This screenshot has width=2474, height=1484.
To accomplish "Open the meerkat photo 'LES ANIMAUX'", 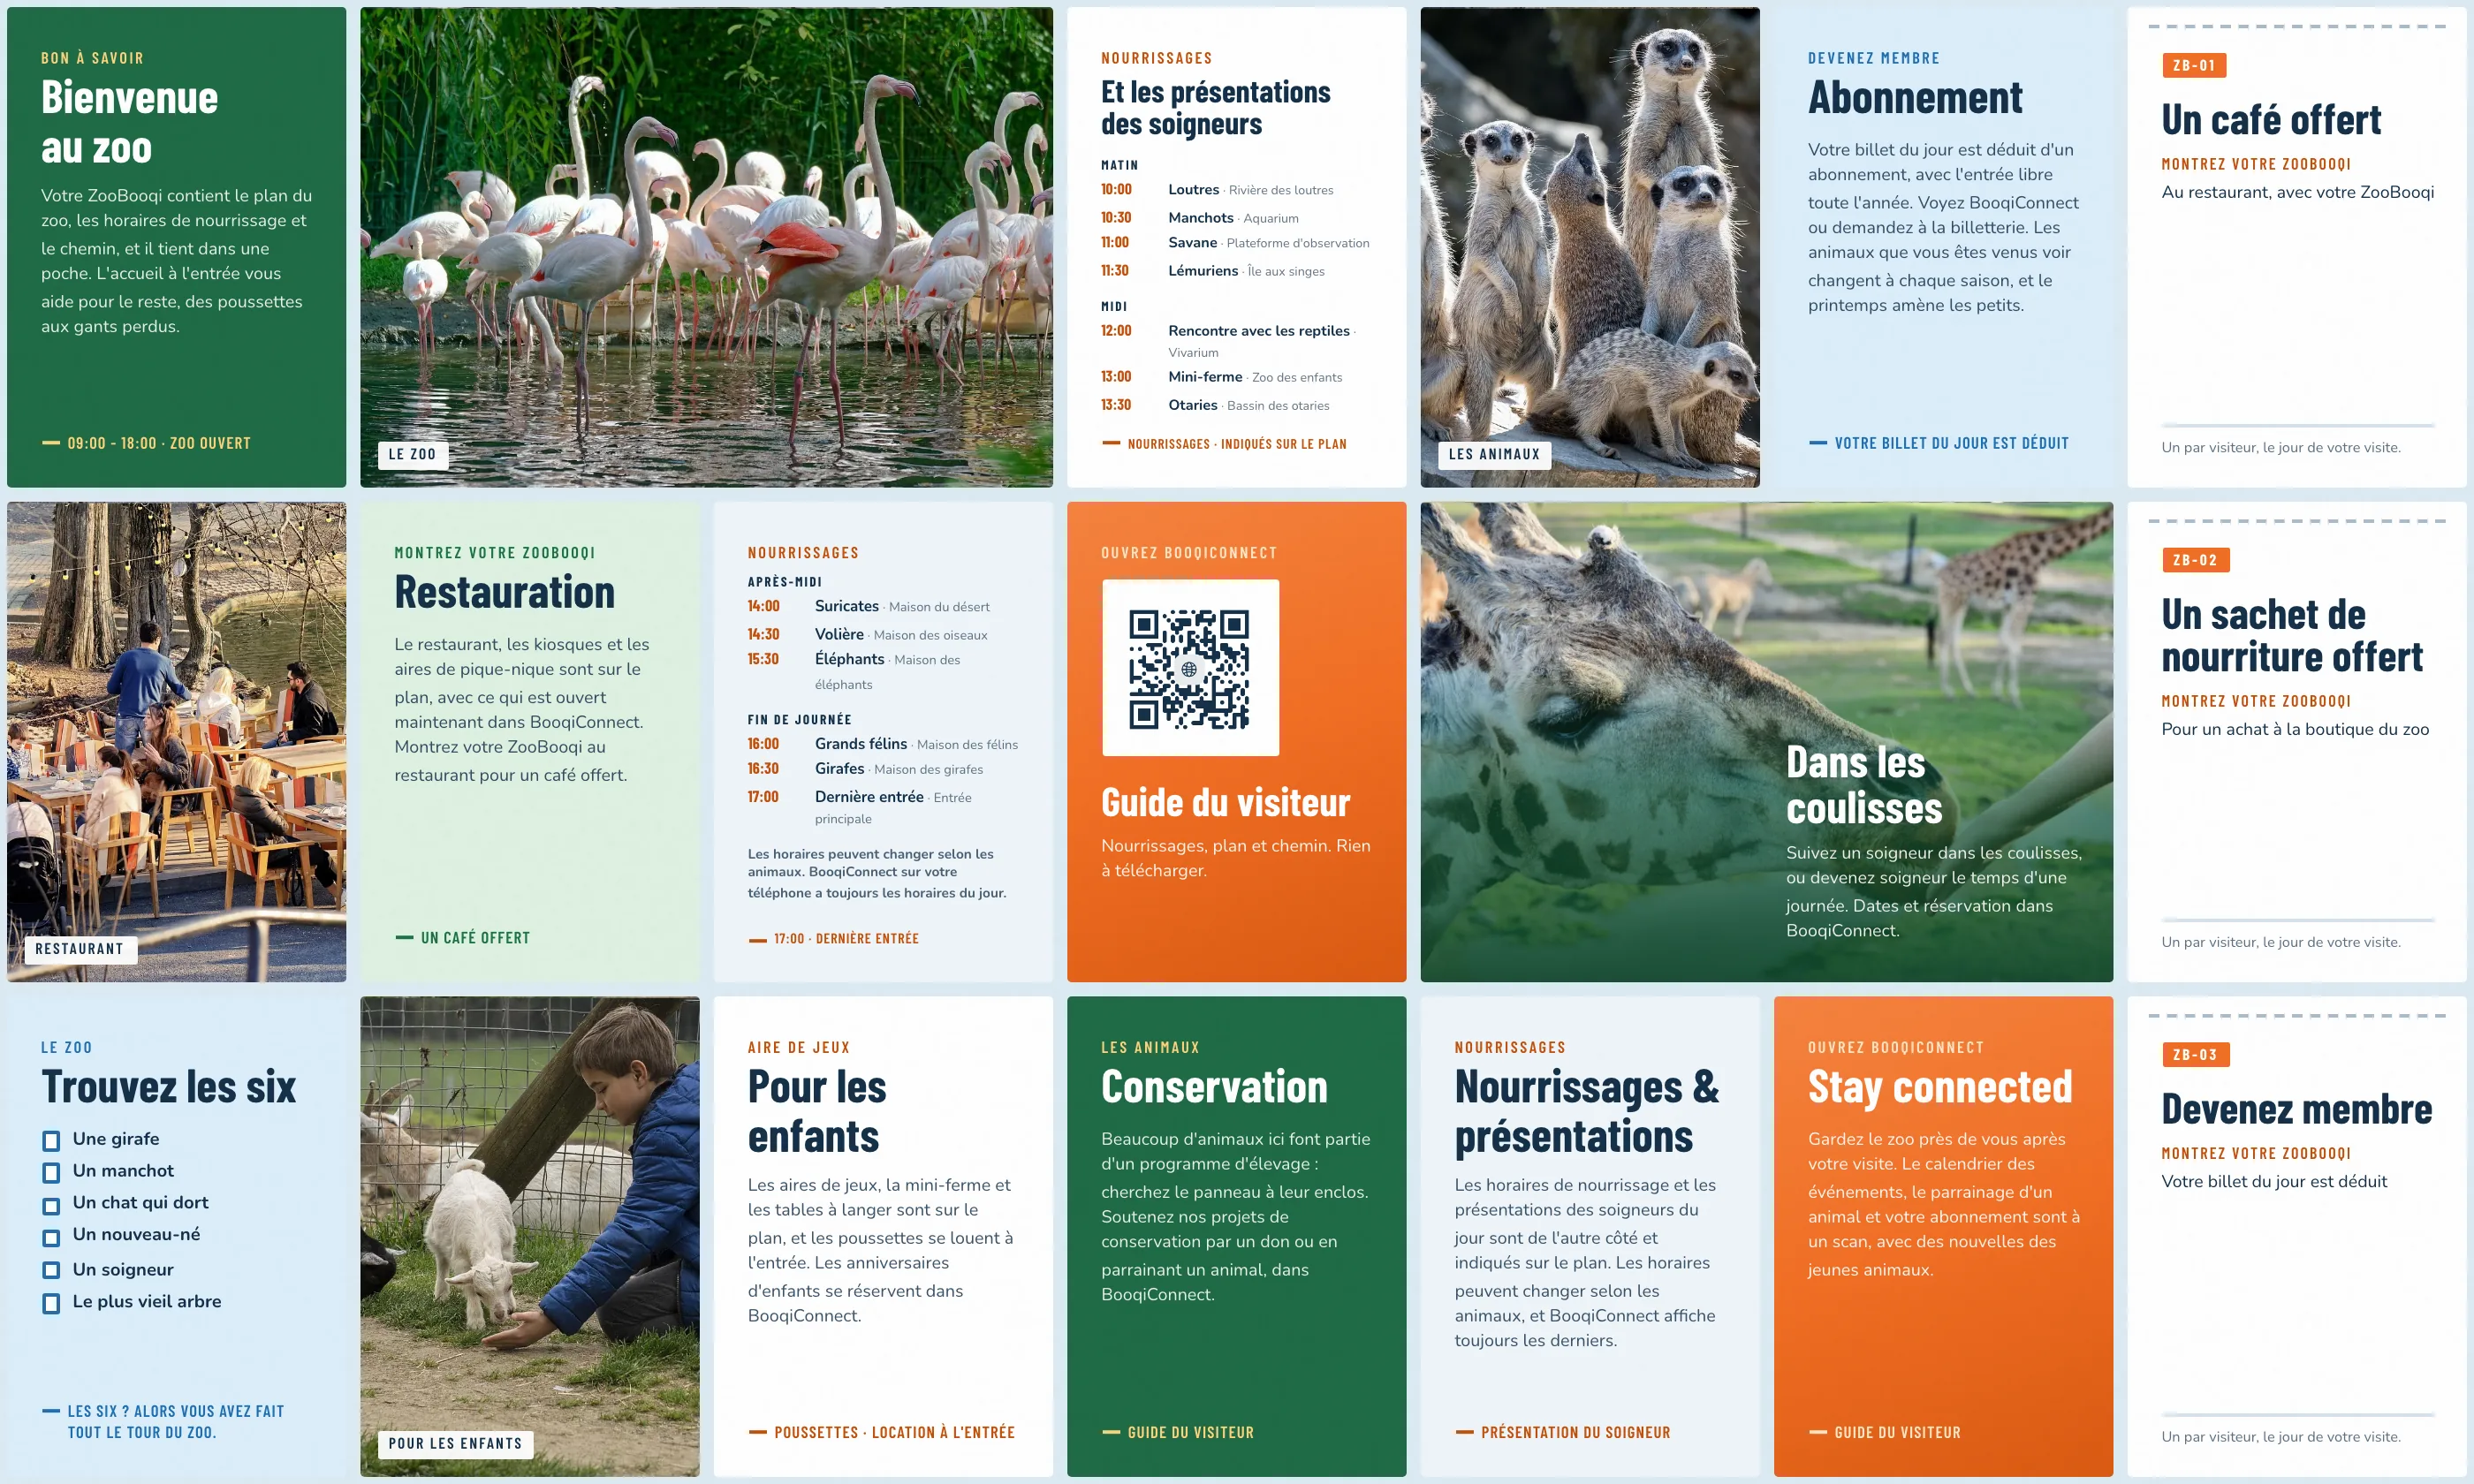I will (x=1589, y=247).
